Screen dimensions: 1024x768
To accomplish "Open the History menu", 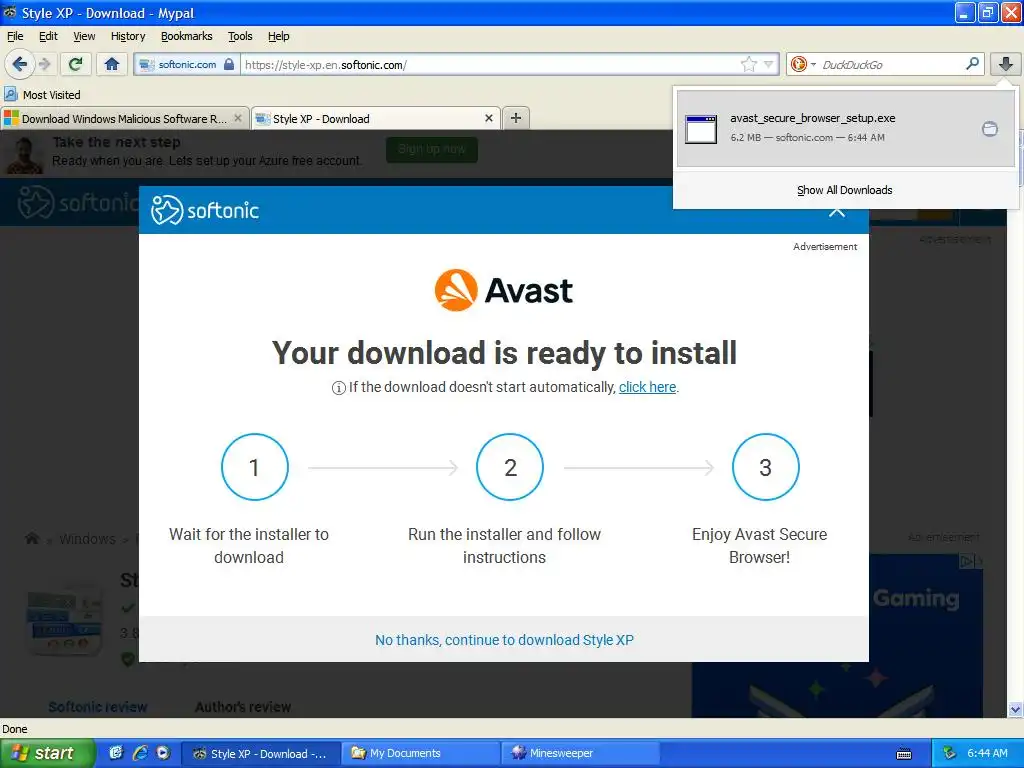I will point(128,36).
